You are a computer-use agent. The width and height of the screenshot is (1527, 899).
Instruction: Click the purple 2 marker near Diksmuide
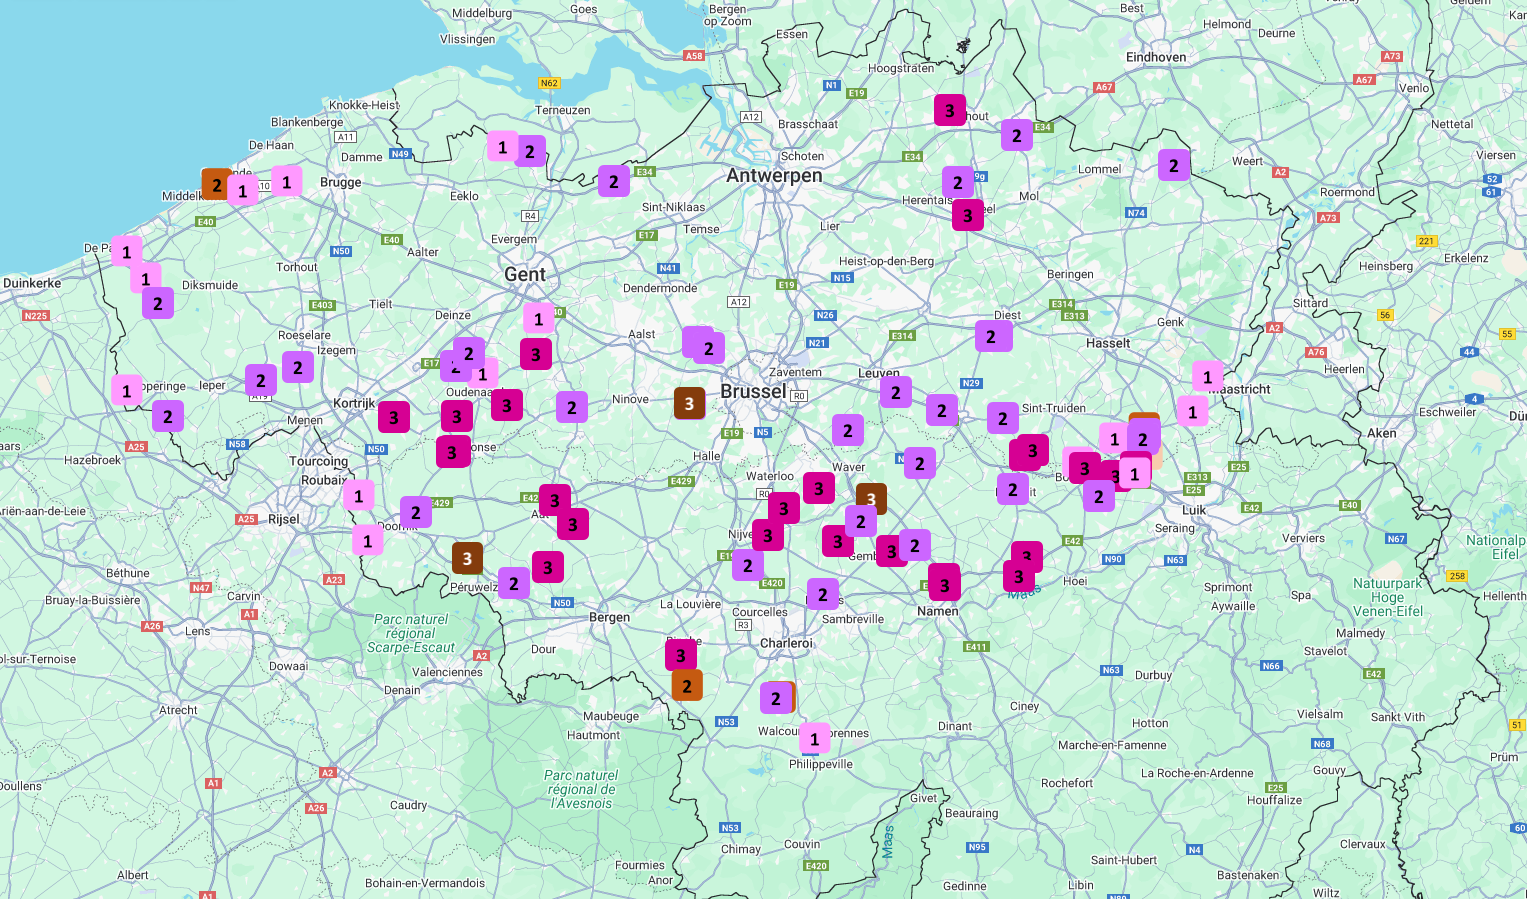click(157, 303)
